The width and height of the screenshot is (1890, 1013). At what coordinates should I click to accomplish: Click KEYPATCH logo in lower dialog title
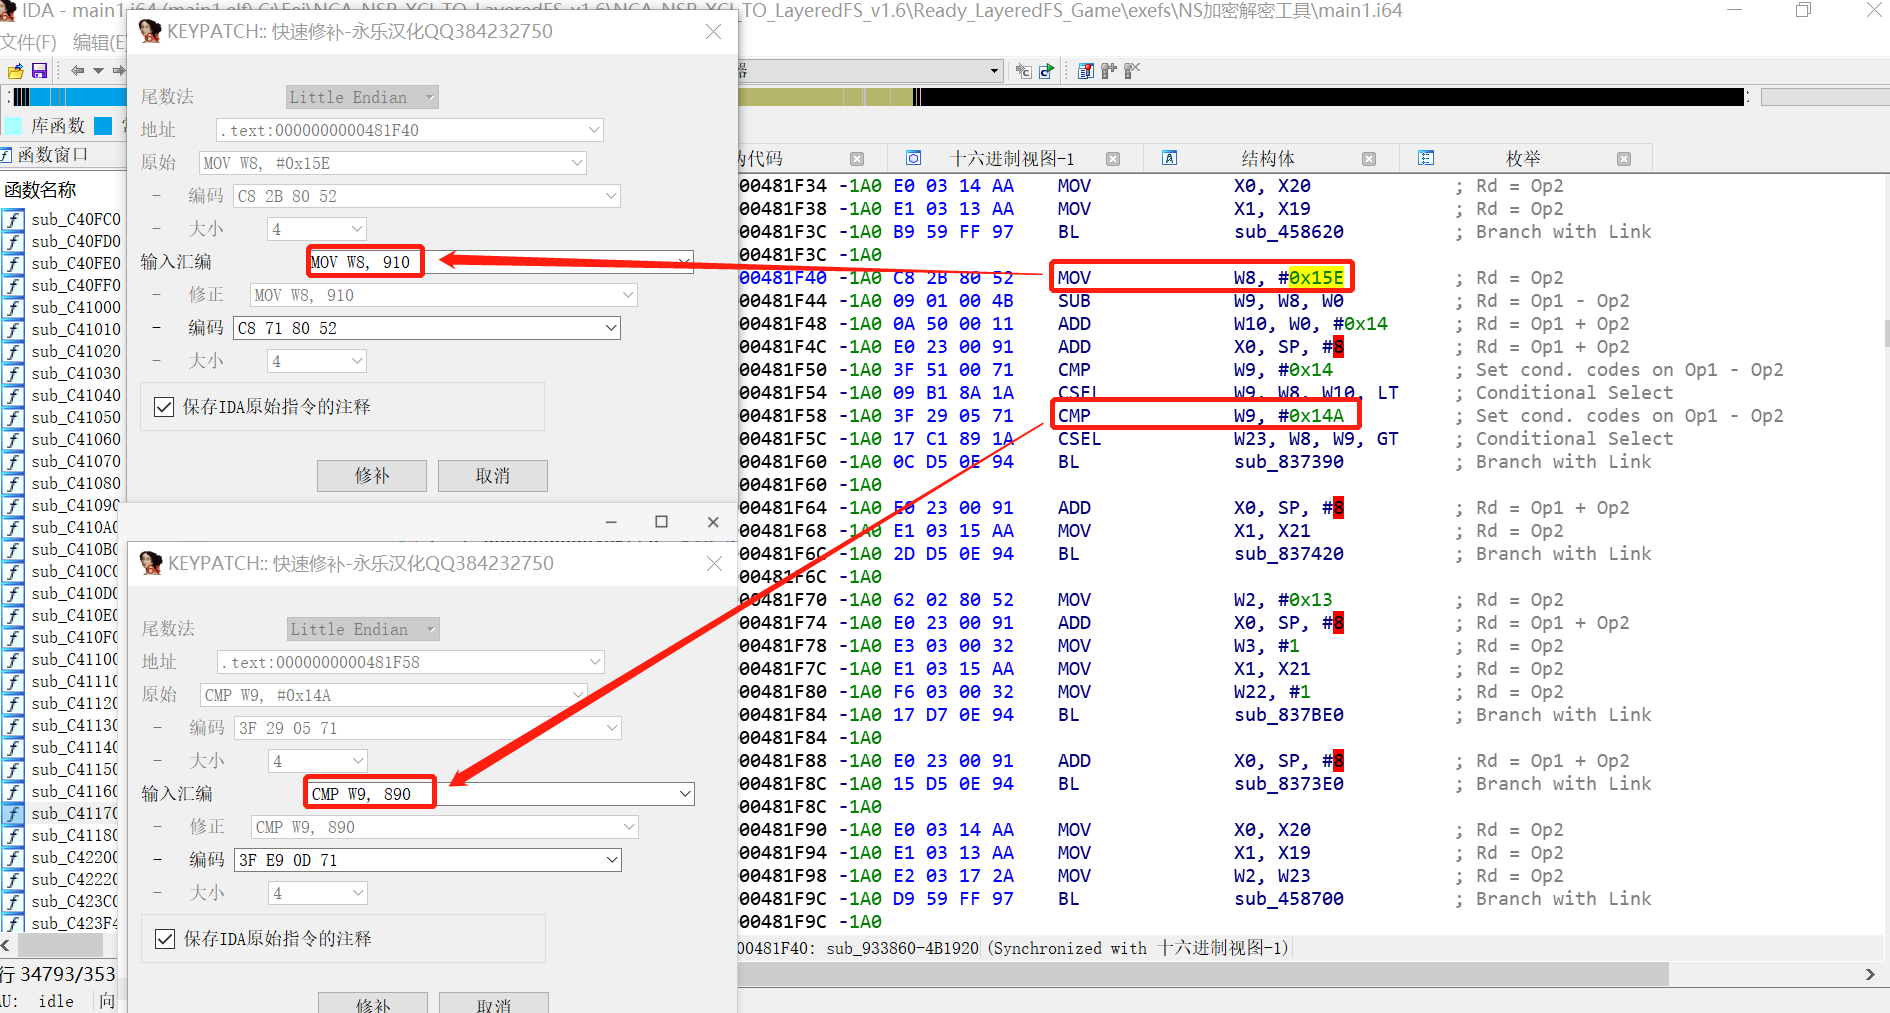coord(152,563)
